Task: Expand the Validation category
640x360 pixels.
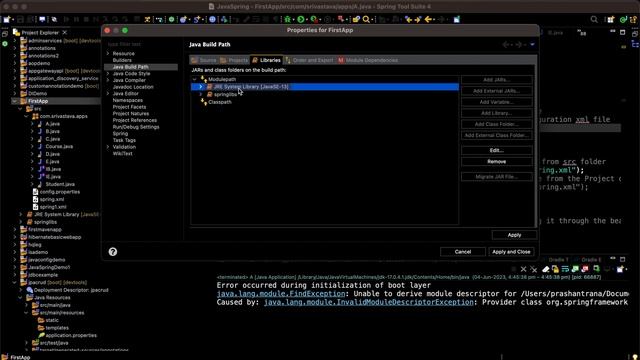Action: 108,147
